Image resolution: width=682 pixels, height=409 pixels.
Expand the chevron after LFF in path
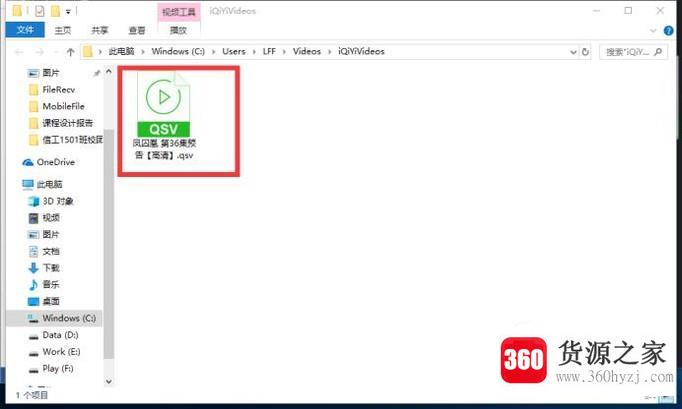[x=284, y=52]
